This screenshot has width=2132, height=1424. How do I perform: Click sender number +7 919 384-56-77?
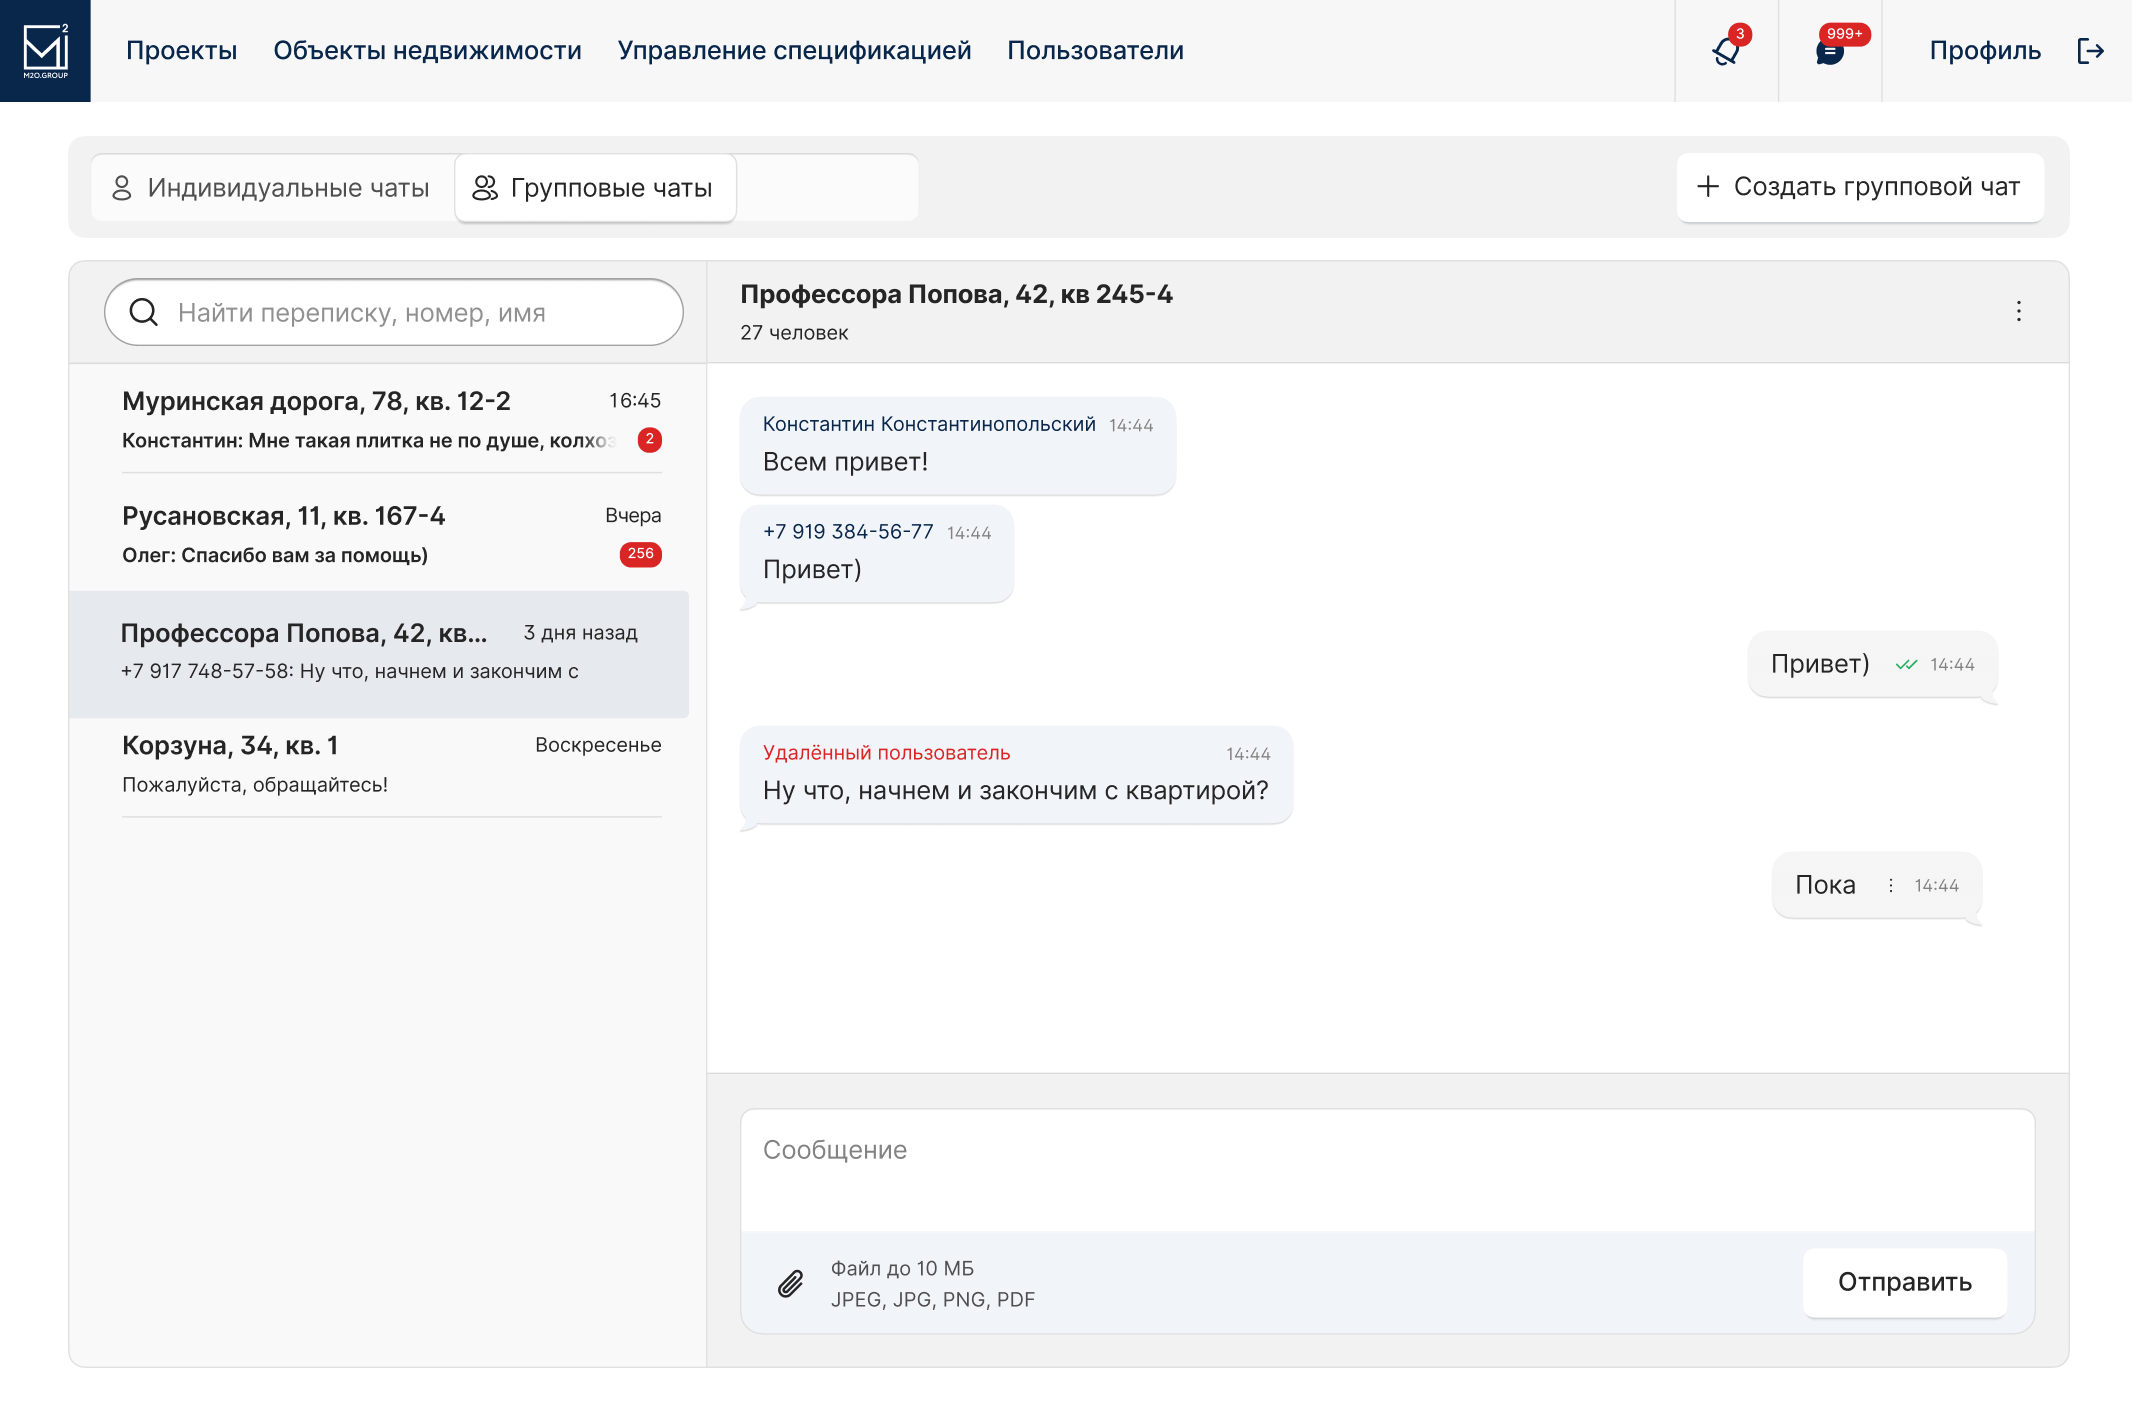(x=848, y=531)
